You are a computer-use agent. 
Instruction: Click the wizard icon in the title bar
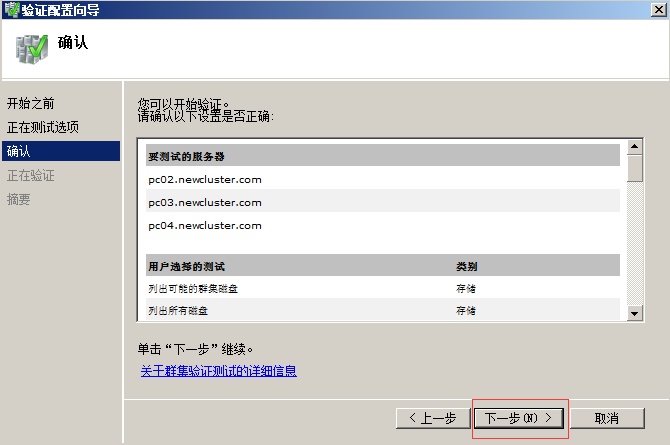coord(11,10)
